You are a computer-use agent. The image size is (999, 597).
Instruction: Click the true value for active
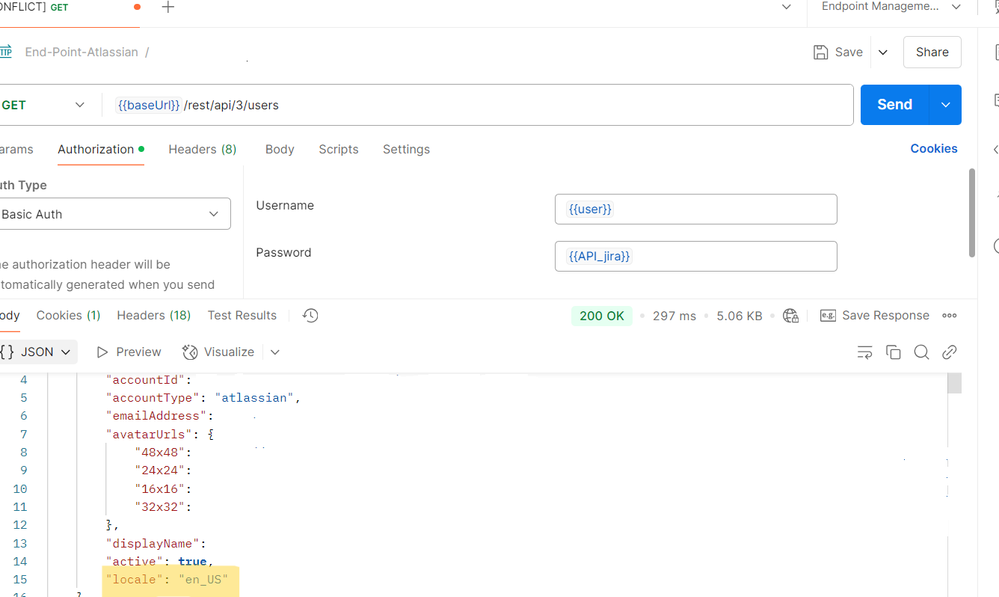click(x=192, y=561)
